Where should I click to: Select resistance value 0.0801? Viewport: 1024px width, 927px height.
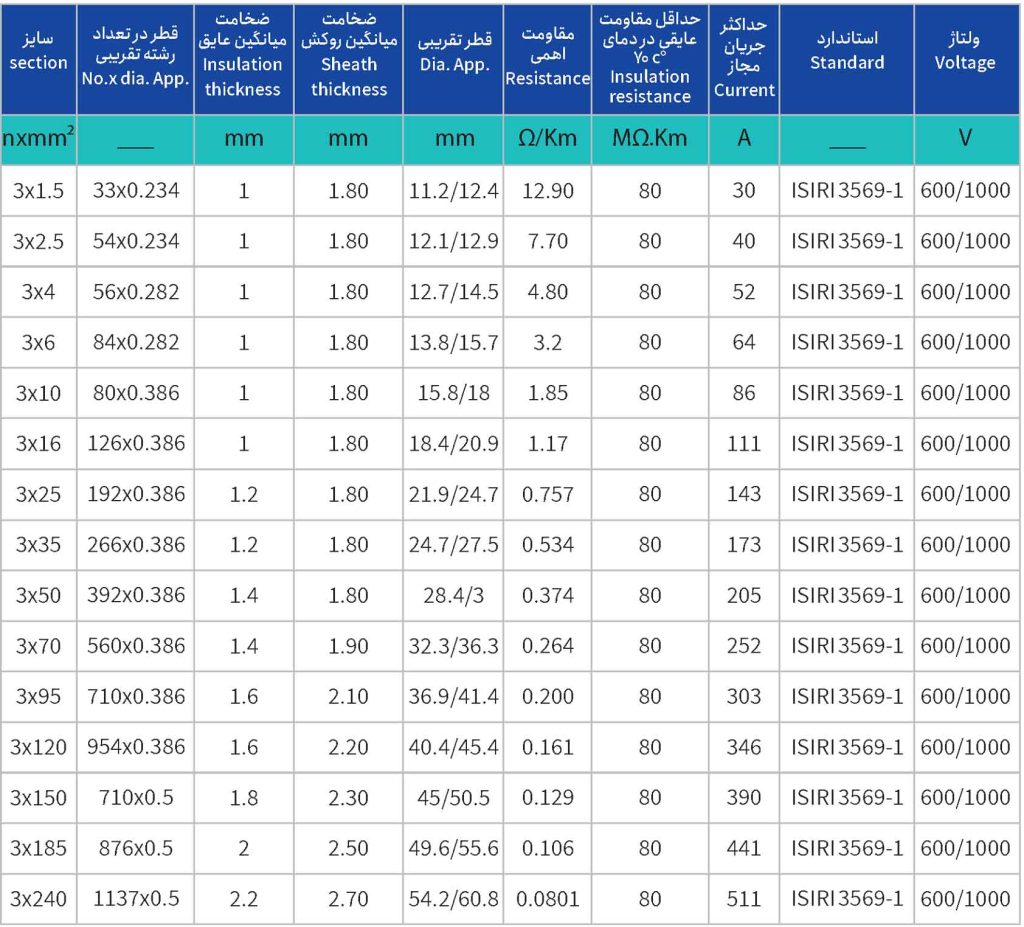(x=547, y=899)
